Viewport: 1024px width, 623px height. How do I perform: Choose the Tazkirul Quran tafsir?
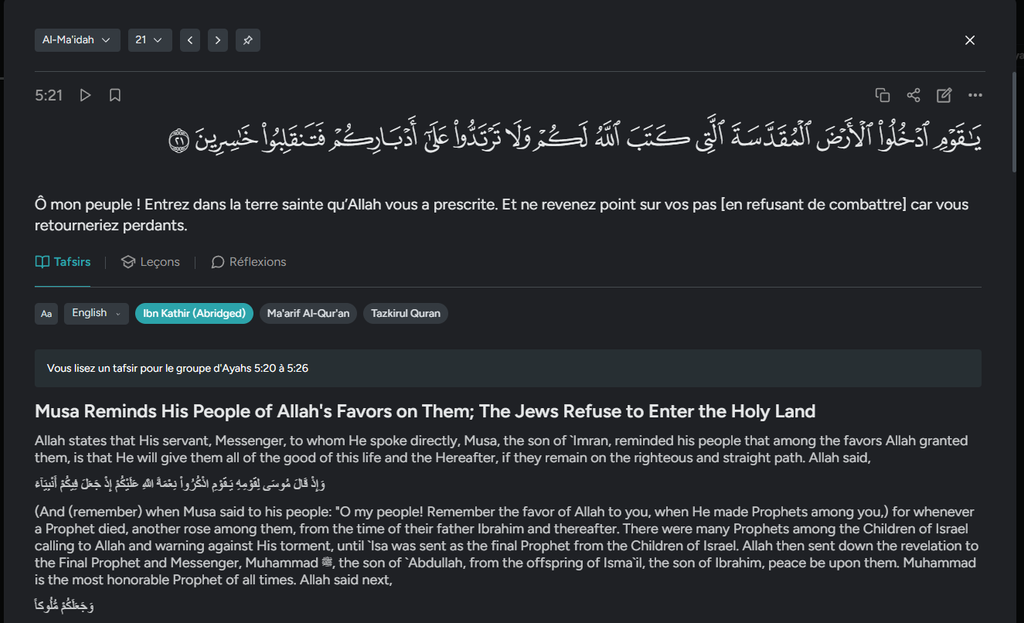click(405, 313)
